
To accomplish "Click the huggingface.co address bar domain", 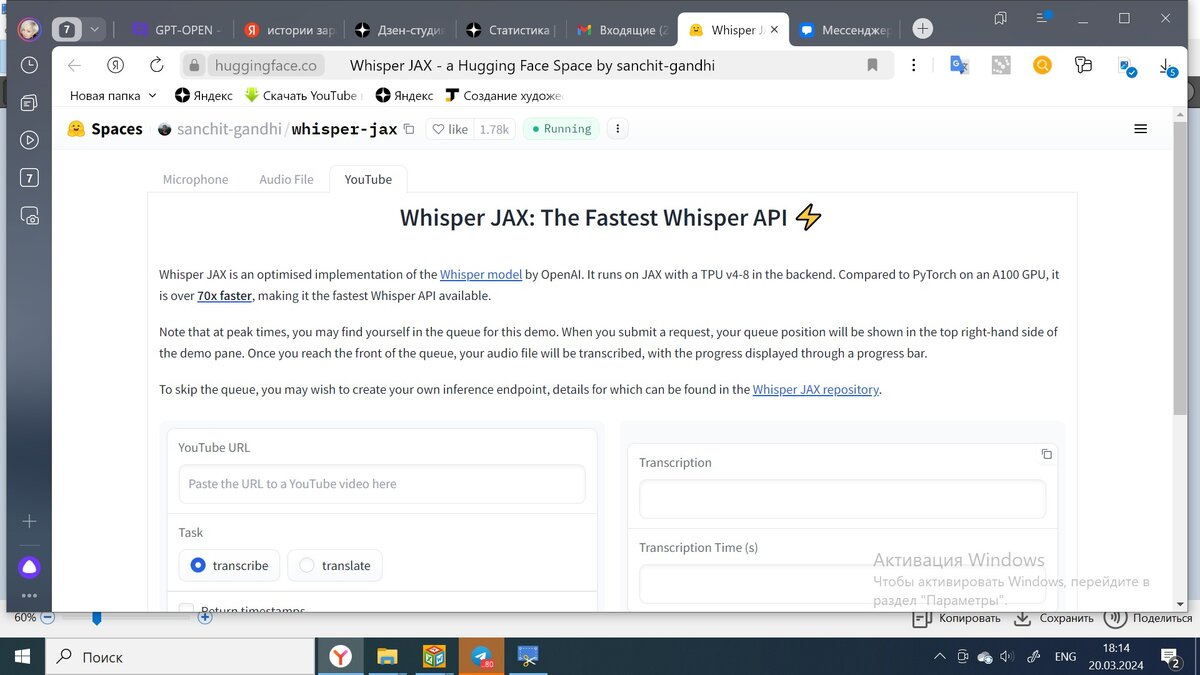I will pyautogui.click(x=266, y=66).
